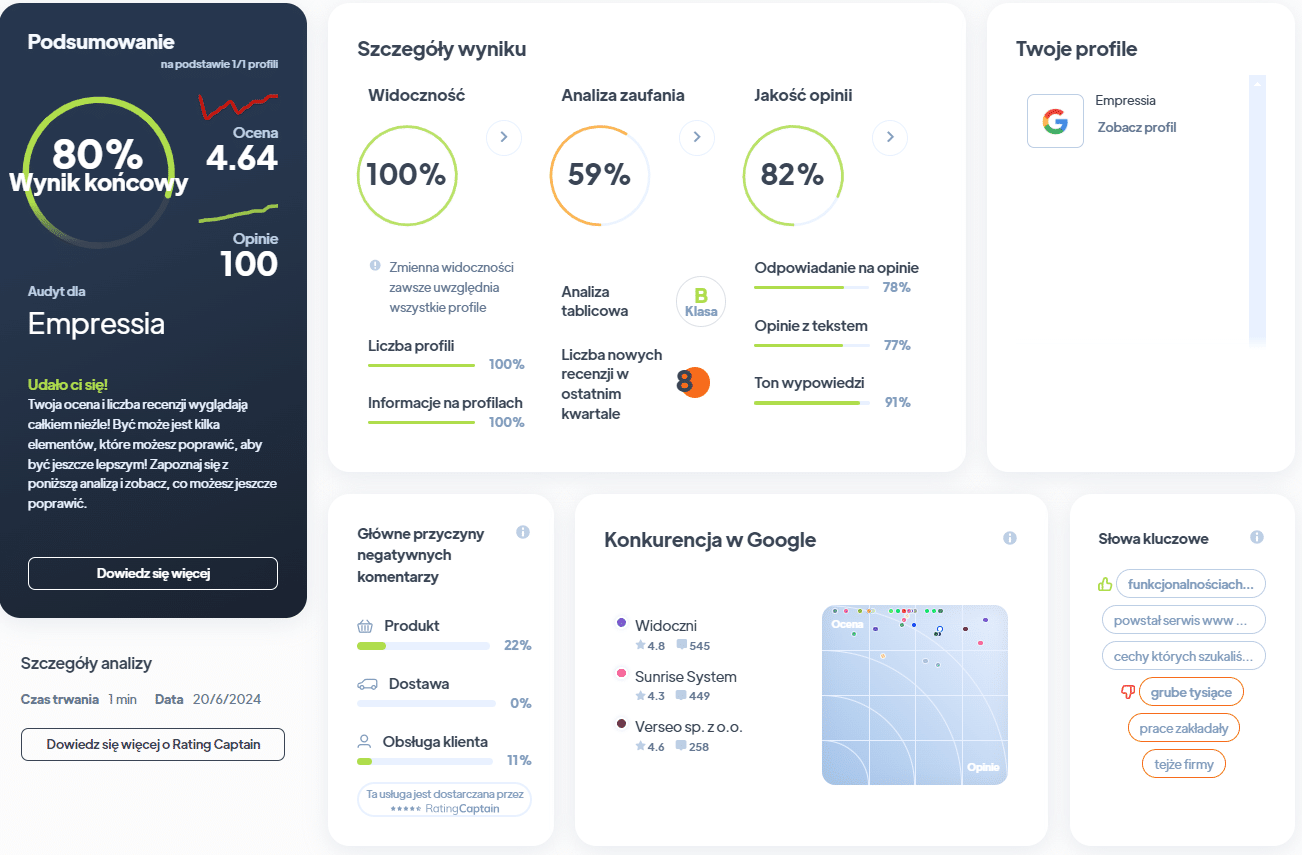Open the Widoczność details arrow

tap(504, 137)
